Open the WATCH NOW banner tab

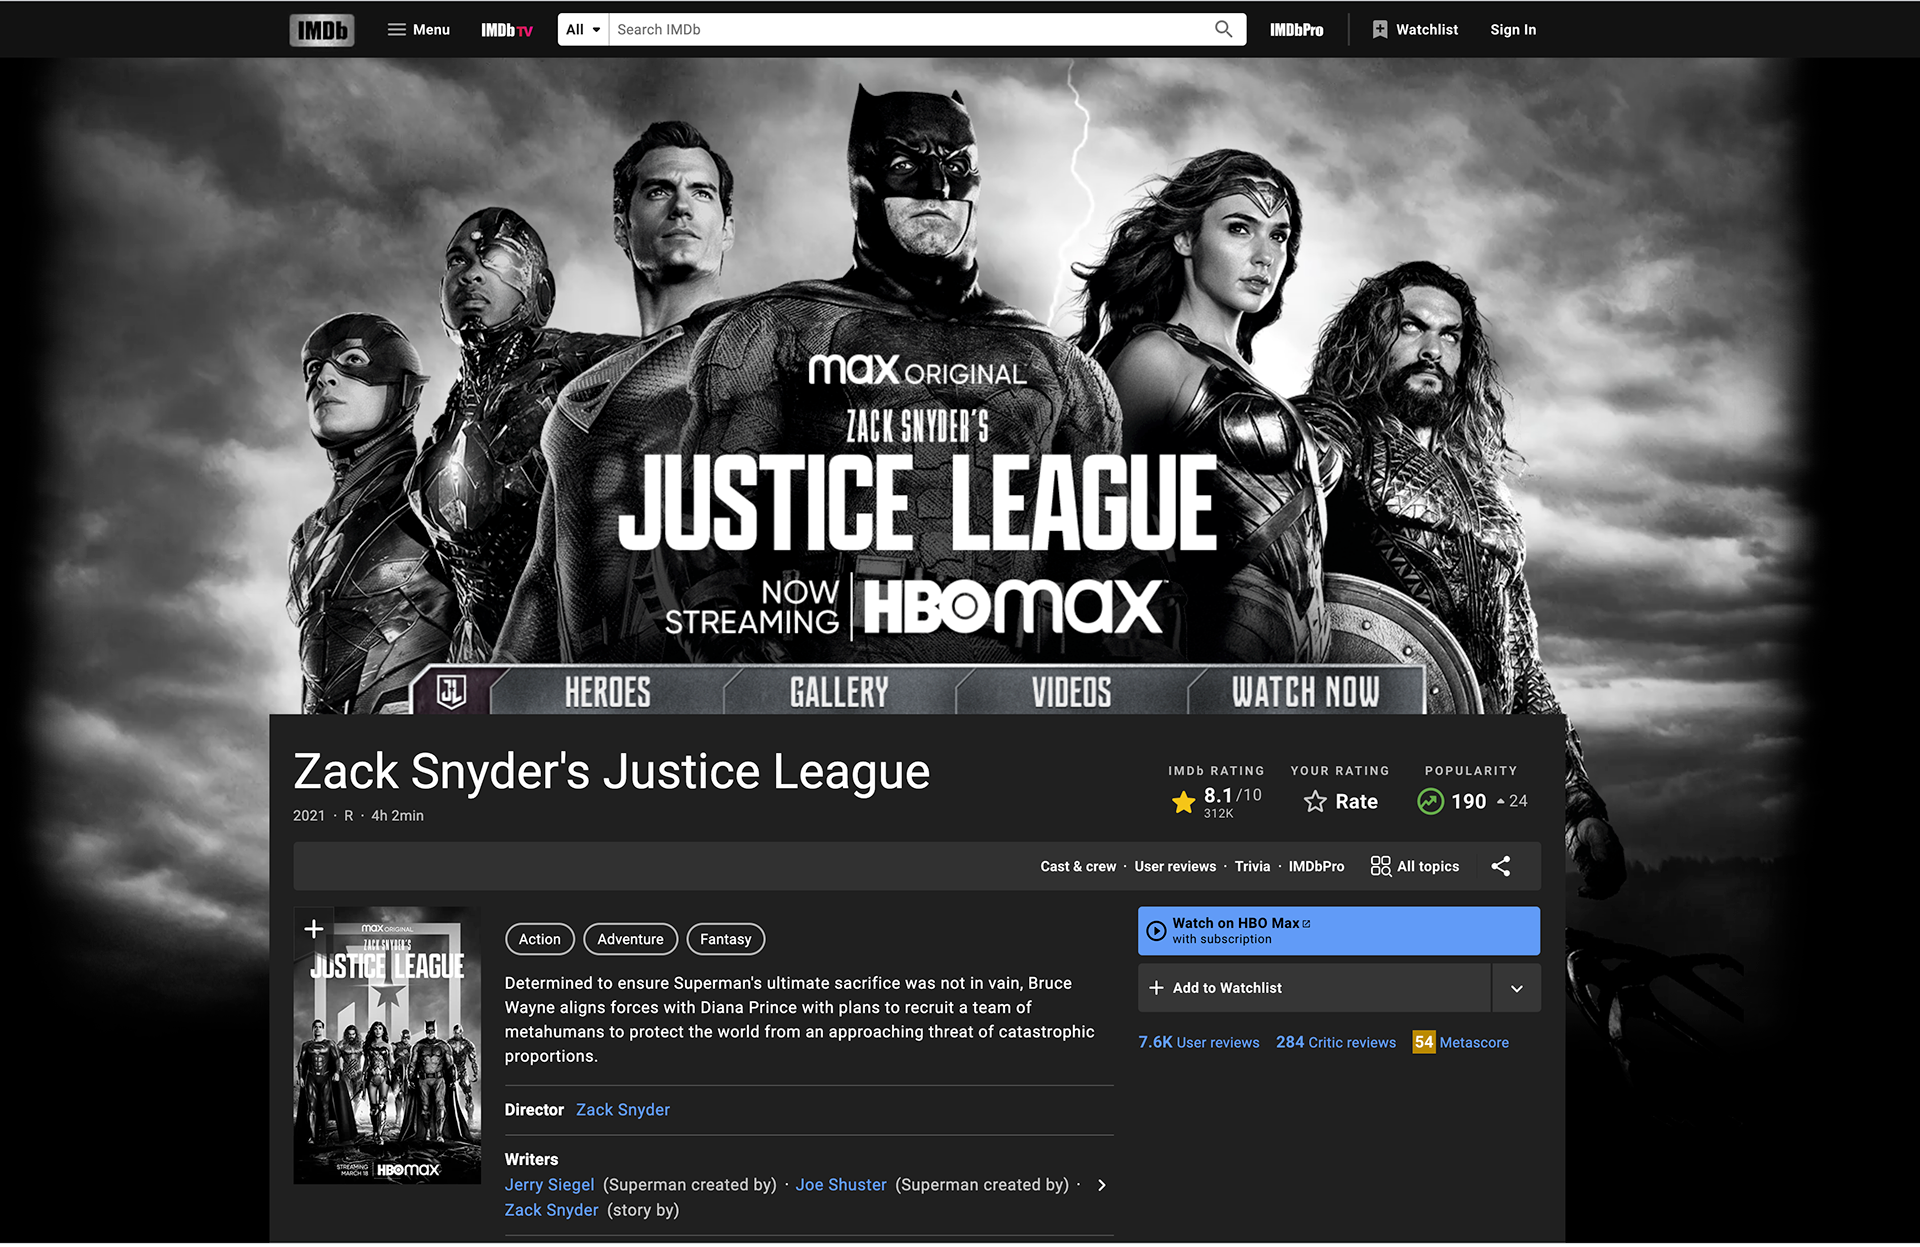tap(1305, 692)
